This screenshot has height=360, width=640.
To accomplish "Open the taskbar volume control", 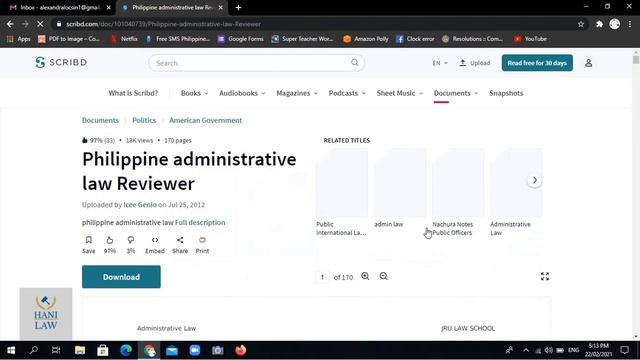I will [549, 350].
